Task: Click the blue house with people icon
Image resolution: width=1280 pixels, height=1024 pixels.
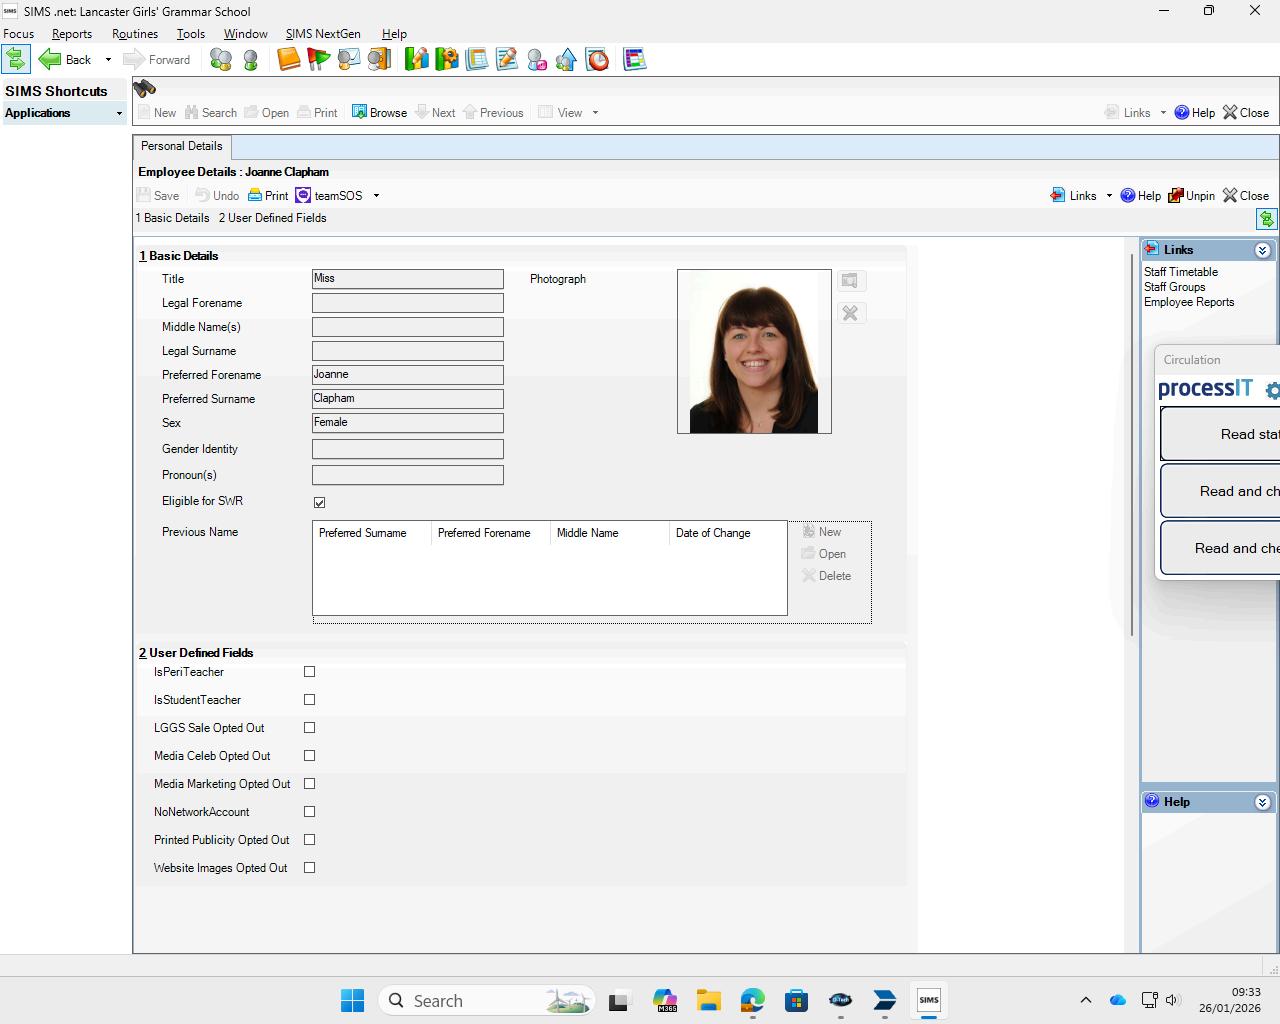Action: click(566, 60)
